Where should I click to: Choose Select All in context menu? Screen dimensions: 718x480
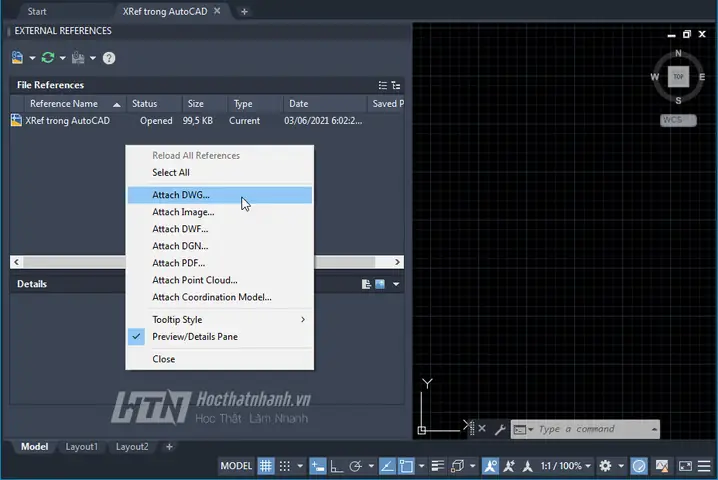pos(220,173)
